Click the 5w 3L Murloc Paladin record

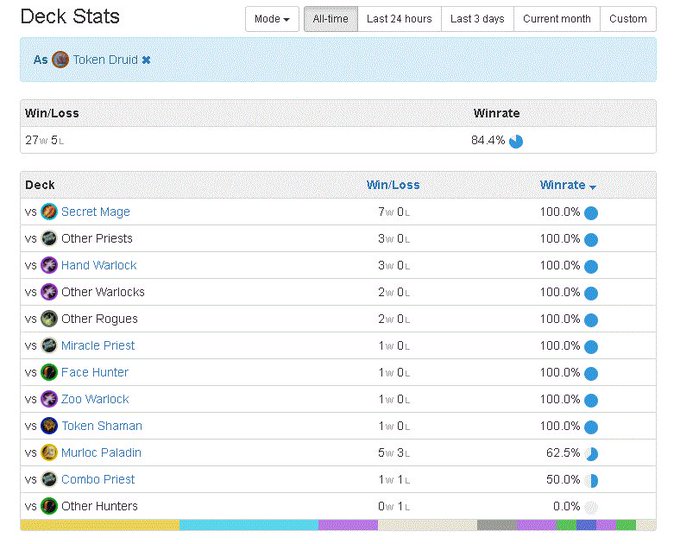click(x=394, y=453)
